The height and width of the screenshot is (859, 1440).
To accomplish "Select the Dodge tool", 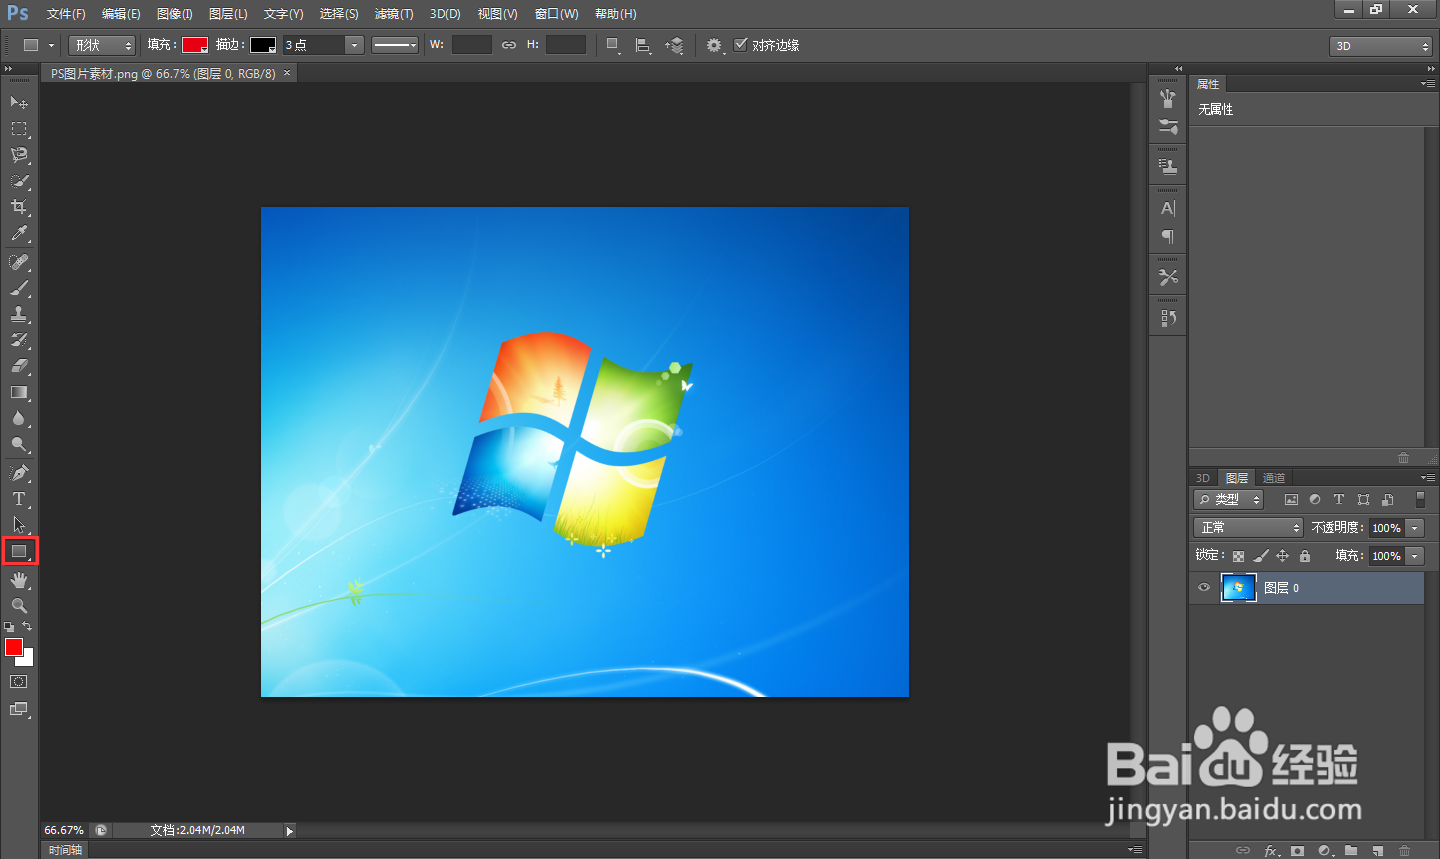I will tap(19, 445).
